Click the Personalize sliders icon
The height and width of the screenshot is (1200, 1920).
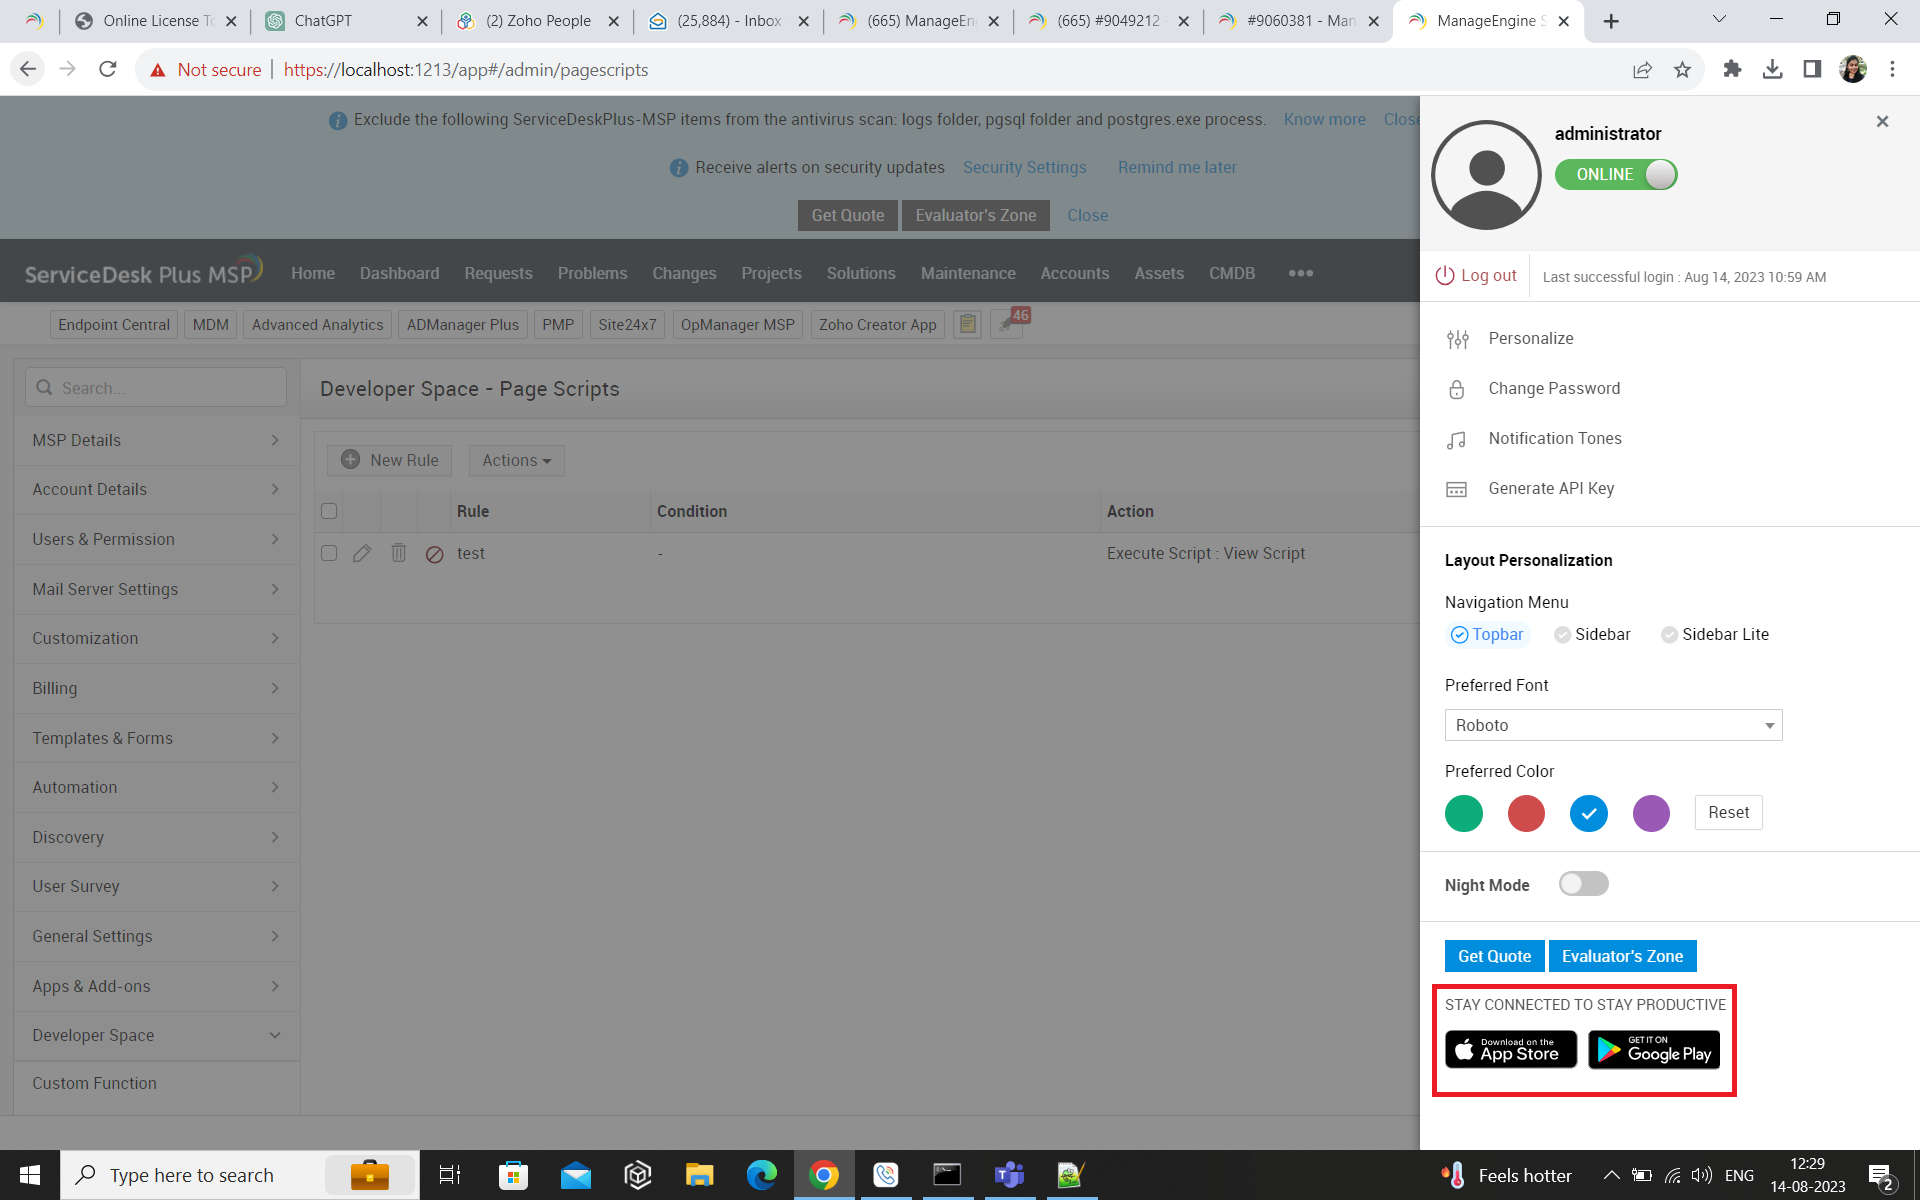click(1457, 339)
